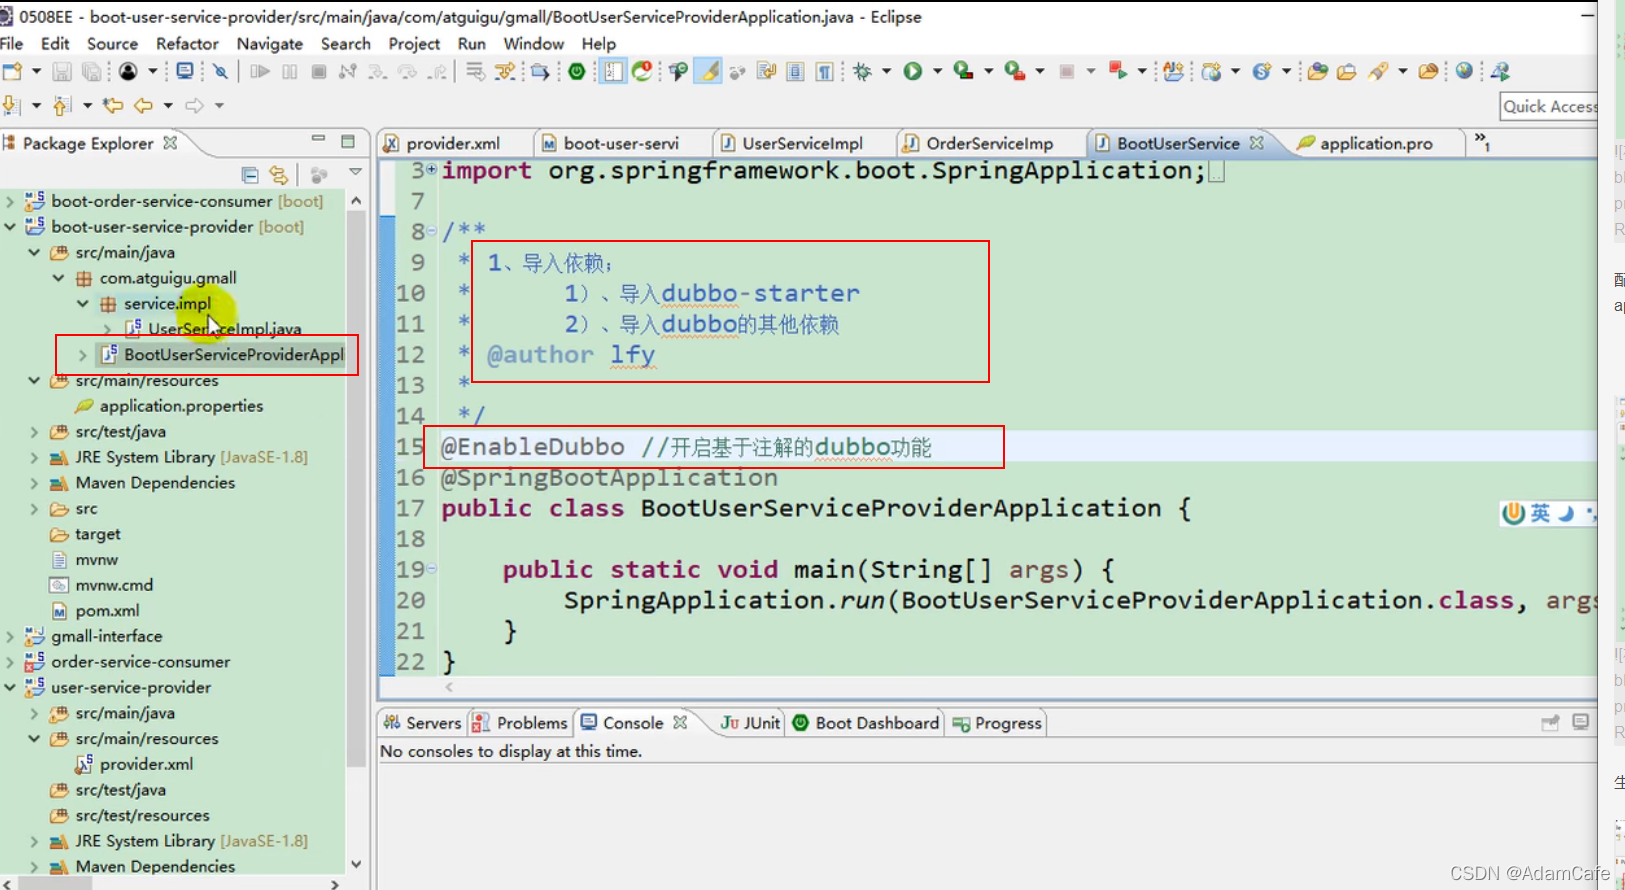The width and height of the screenshot is (1625, 890).
Task: Expand the folded imports at line 3
Action: (x=432, y=170)
